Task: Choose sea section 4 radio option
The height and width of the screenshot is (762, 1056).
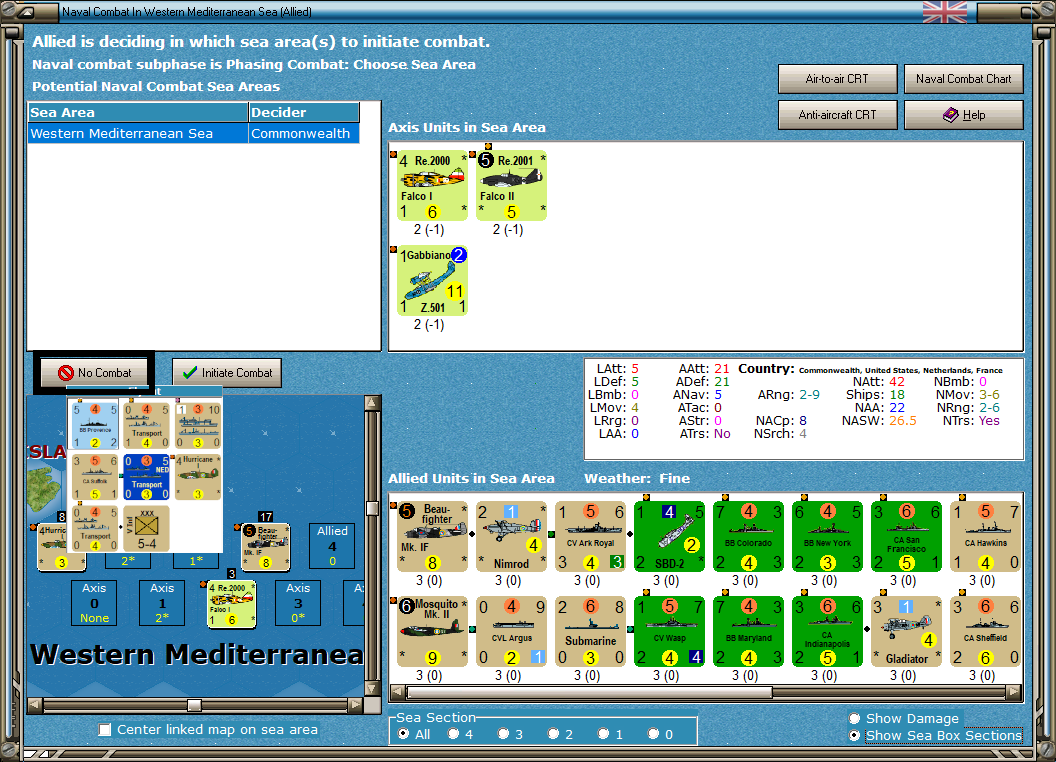Action: coord(453,734)
